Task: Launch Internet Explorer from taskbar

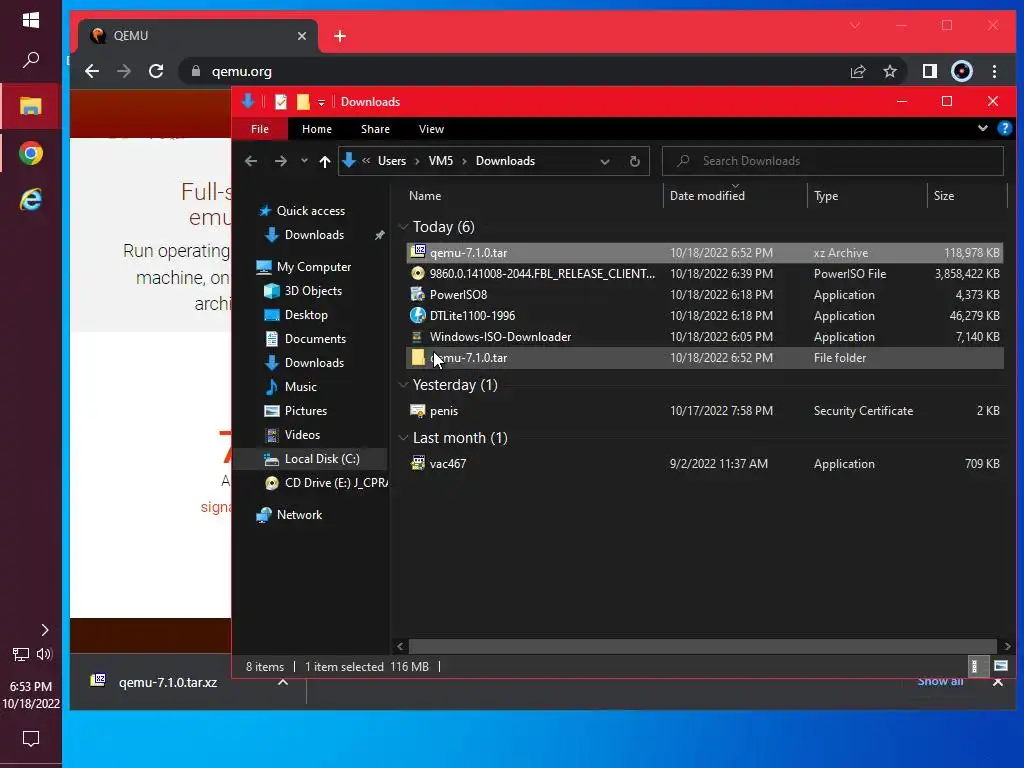Action: [31, 199]
